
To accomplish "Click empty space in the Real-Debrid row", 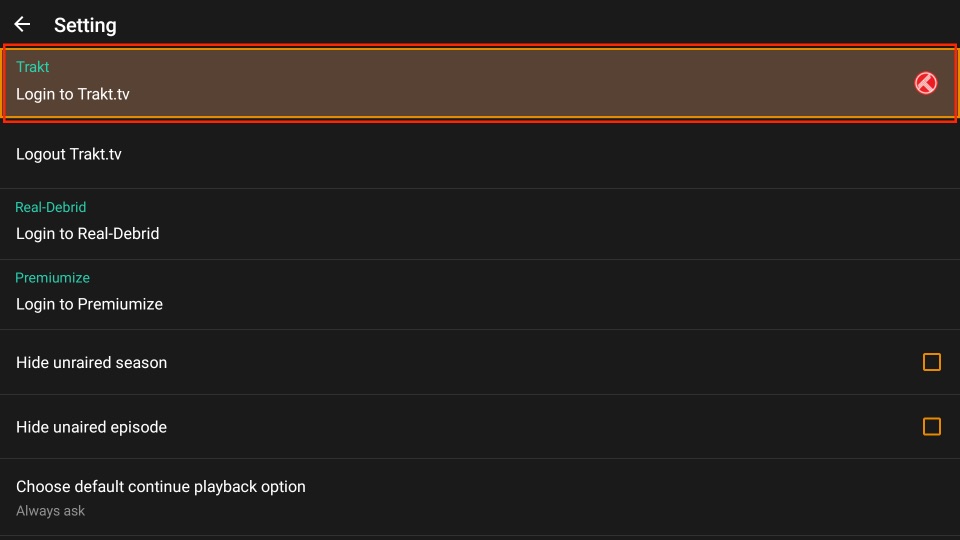I will 500,224.
